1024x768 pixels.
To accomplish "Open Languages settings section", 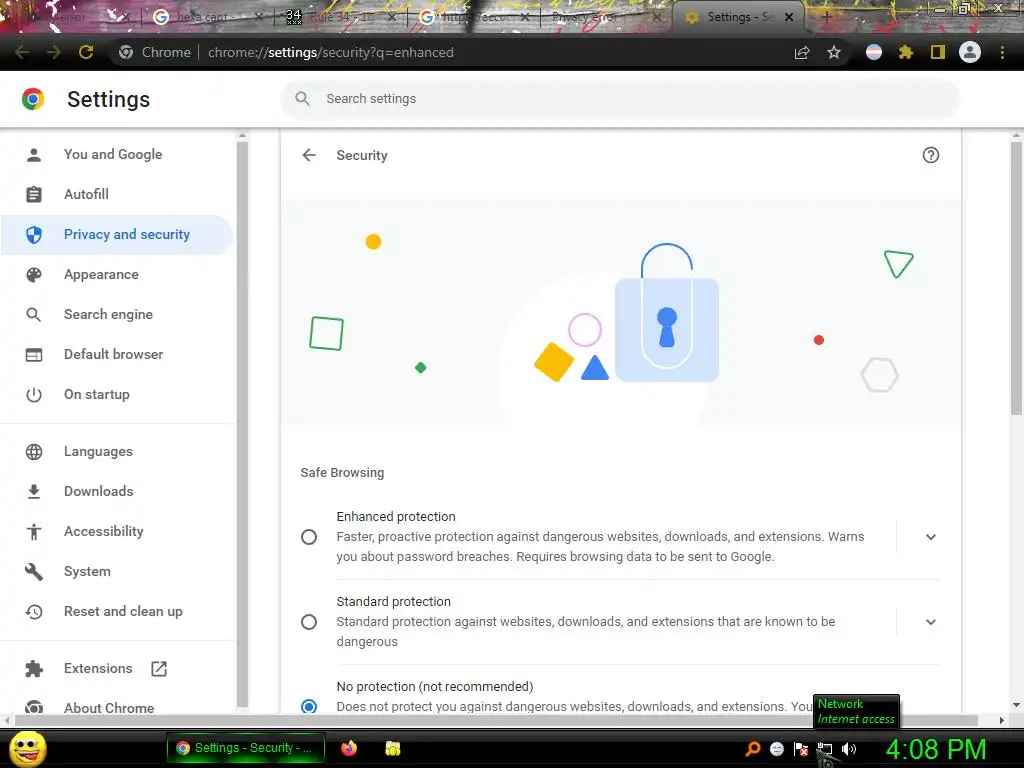I will [116, 451].
